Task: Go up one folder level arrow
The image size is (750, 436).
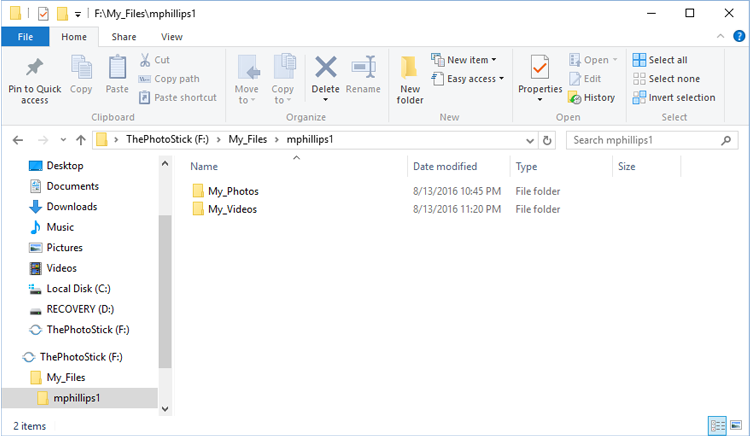Action: coord(81,140)
